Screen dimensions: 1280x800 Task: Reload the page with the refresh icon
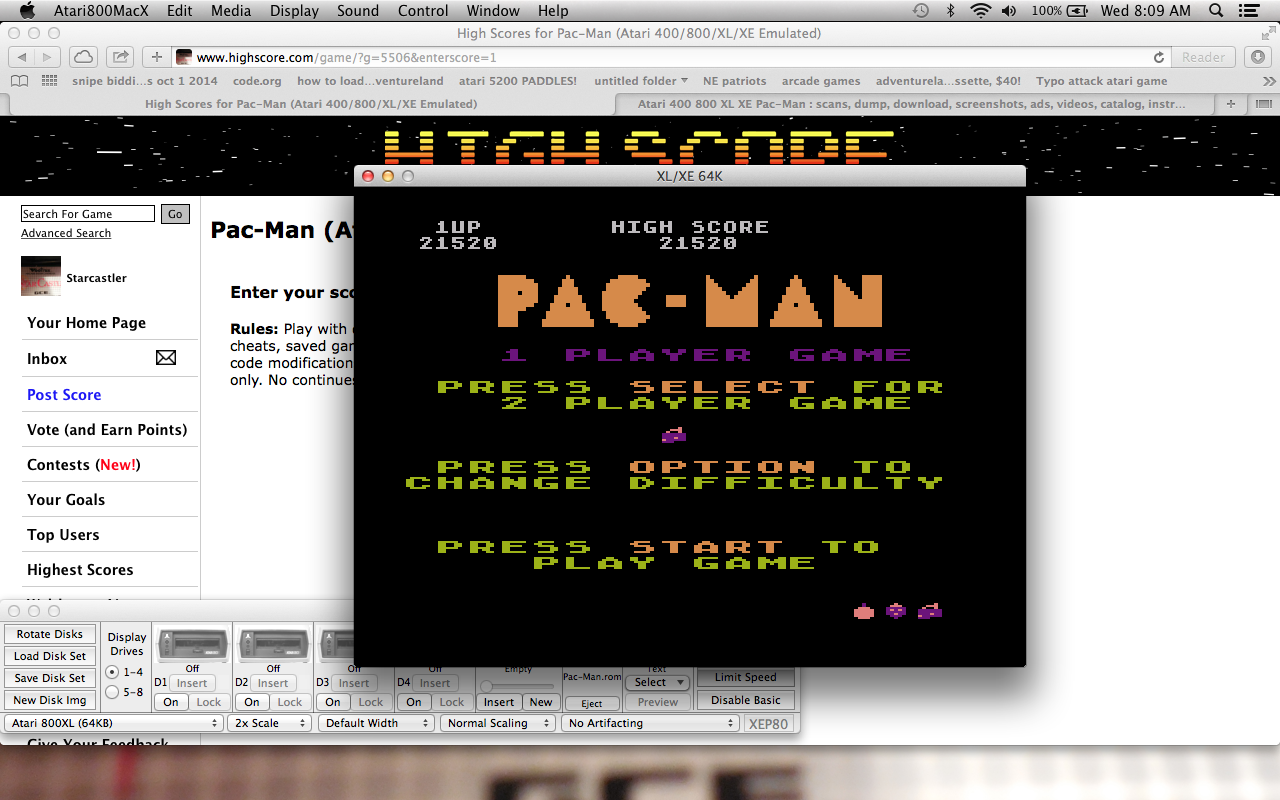[1159, 58]
